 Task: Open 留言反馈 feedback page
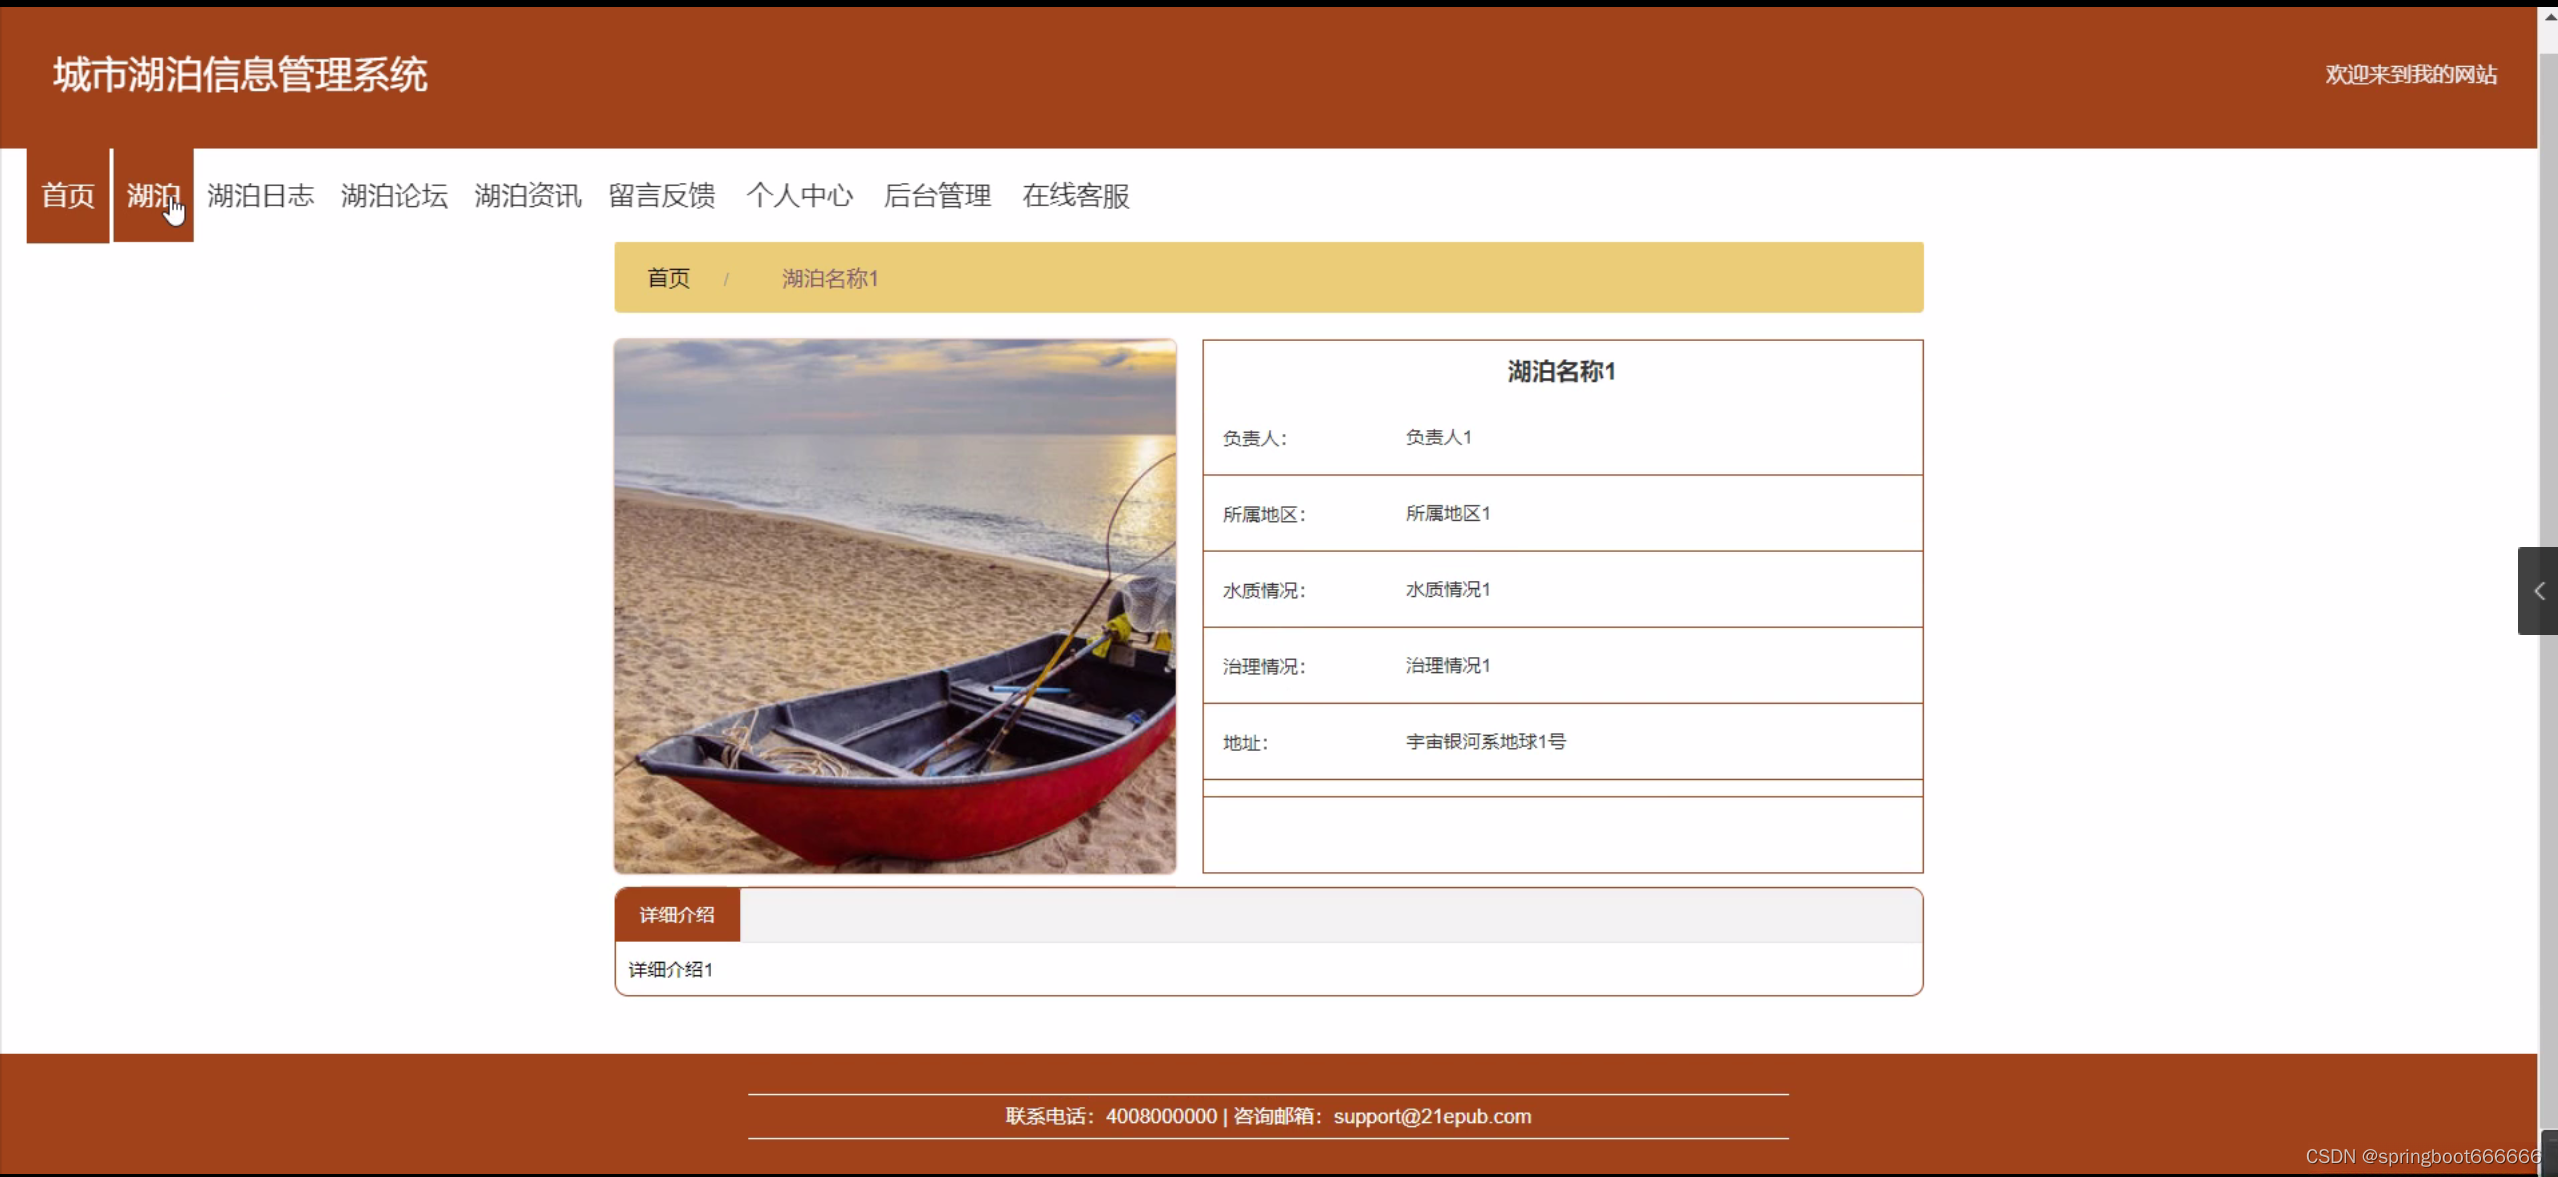662,195
